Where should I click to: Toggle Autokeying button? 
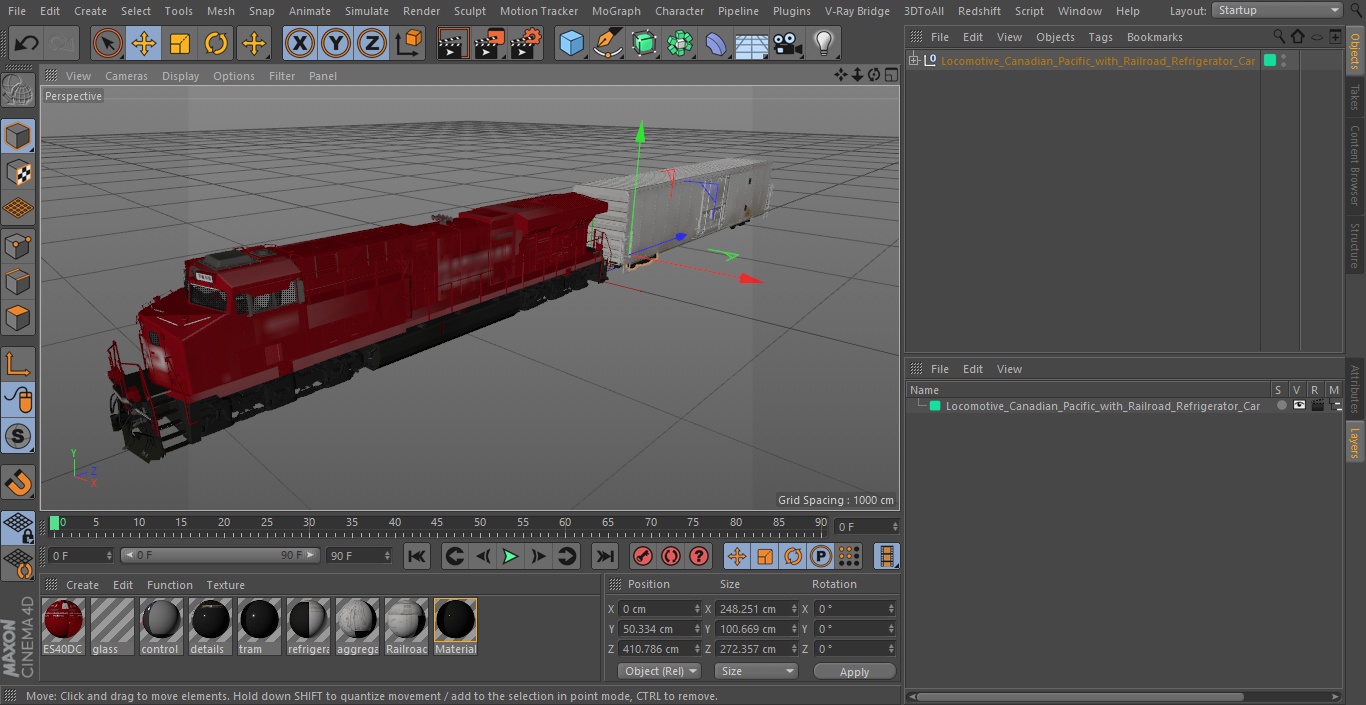pos(671,556)
